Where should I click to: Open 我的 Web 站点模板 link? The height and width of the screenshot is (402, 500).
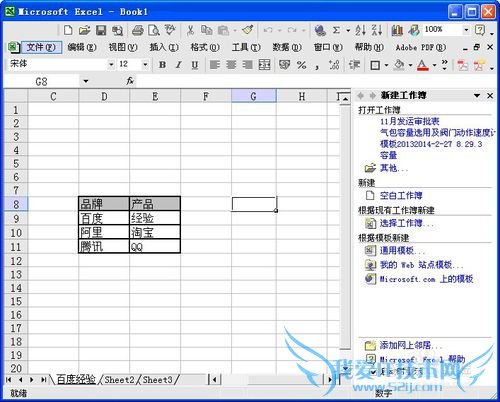tap(421, 265)
